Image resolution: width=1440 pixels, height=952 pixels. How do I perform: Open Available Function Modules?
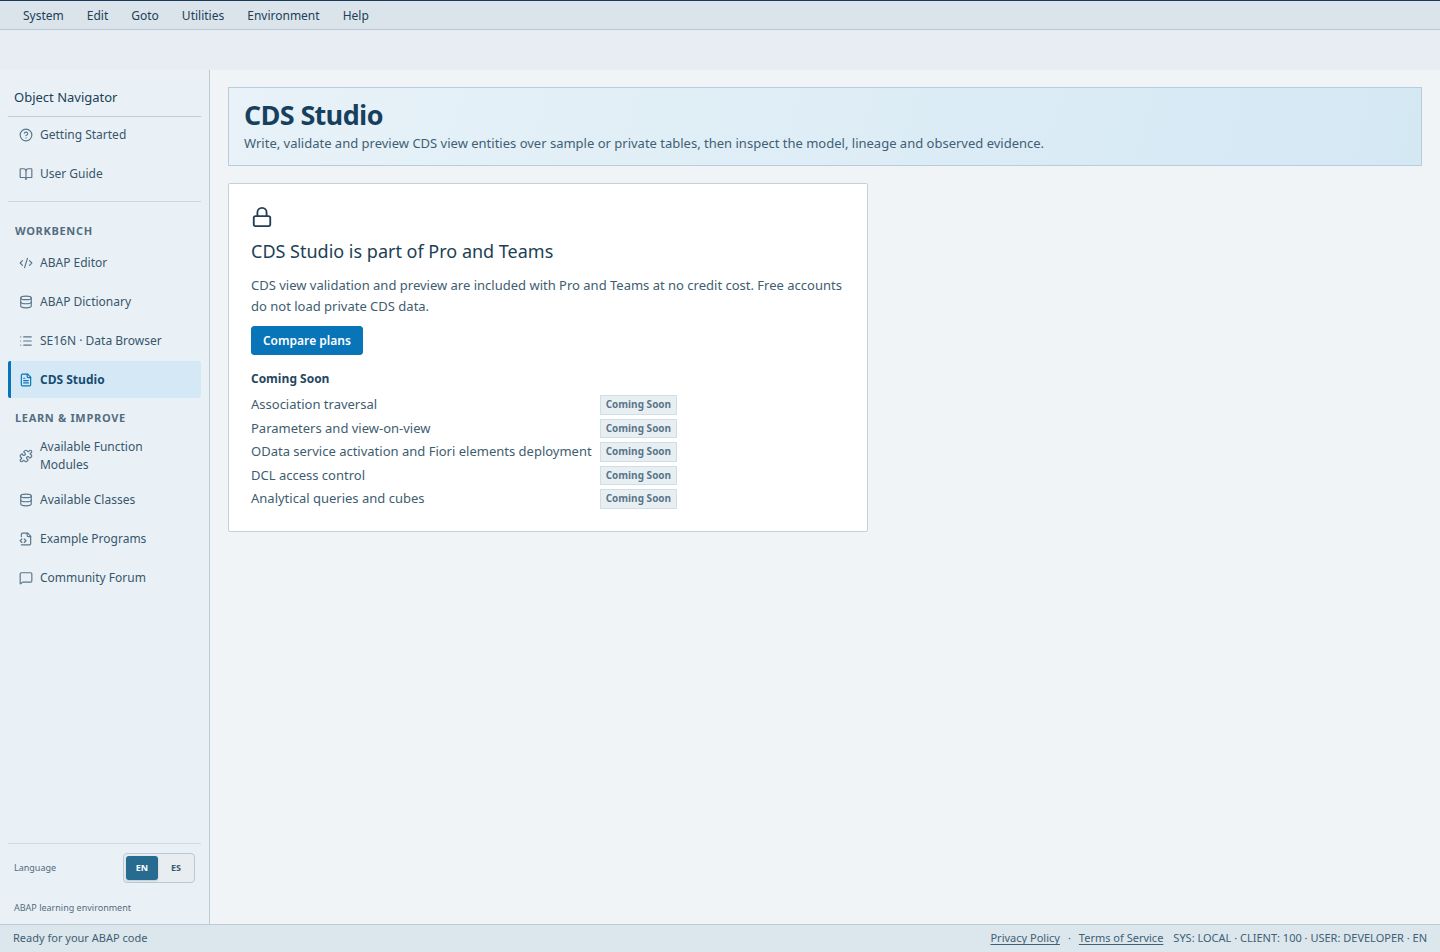(x=105, y=456)
